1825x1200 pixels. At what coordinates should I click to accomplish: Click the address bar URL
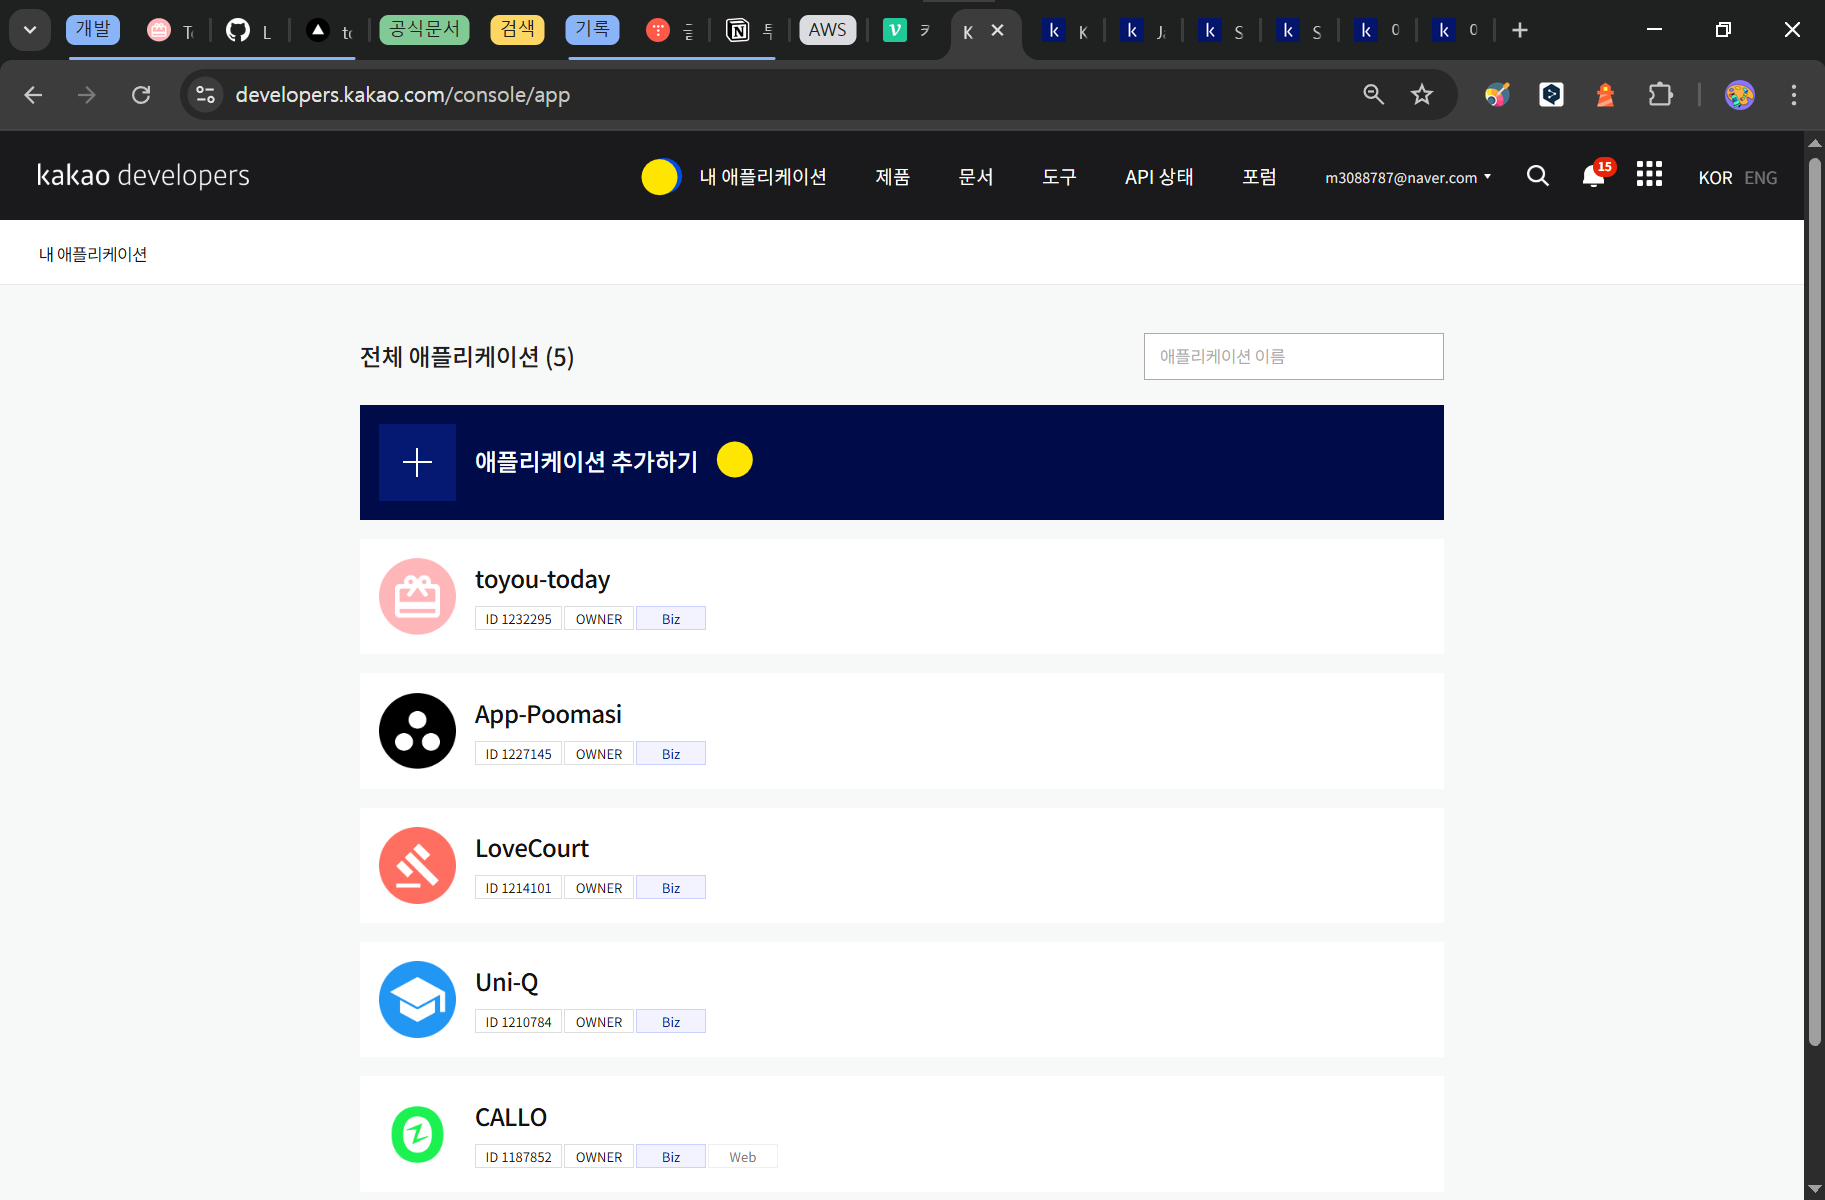(x=402, y=95)
